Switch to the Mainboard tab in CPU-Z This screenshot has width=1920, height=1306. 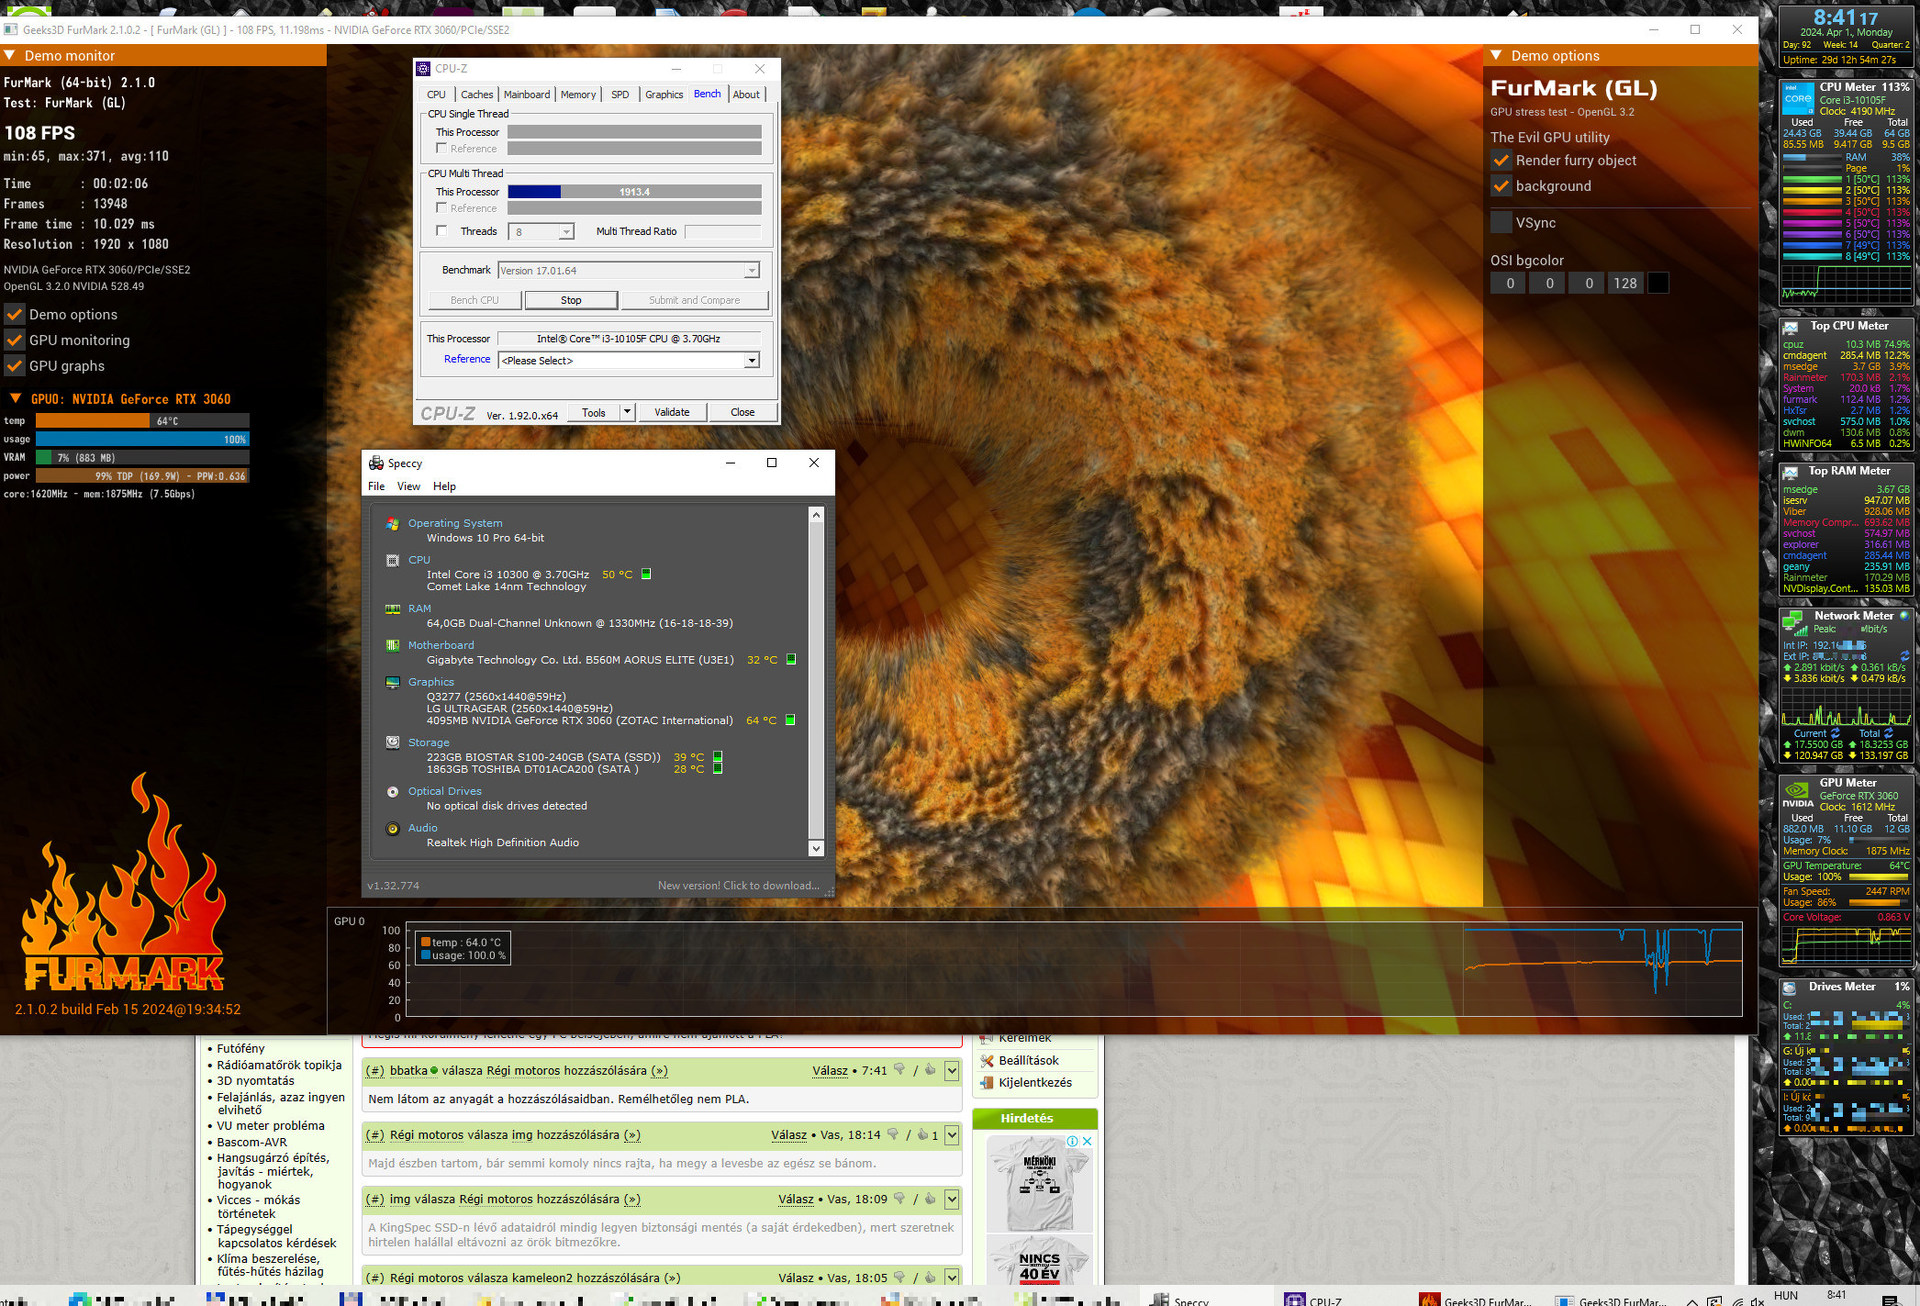click(526, 95)
